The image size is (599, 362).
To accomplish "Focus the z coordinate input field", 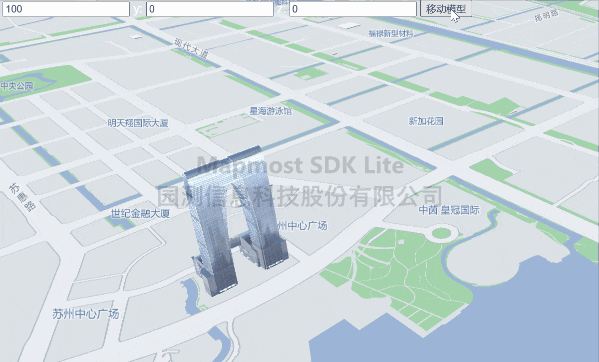I will tap(353, 9).
